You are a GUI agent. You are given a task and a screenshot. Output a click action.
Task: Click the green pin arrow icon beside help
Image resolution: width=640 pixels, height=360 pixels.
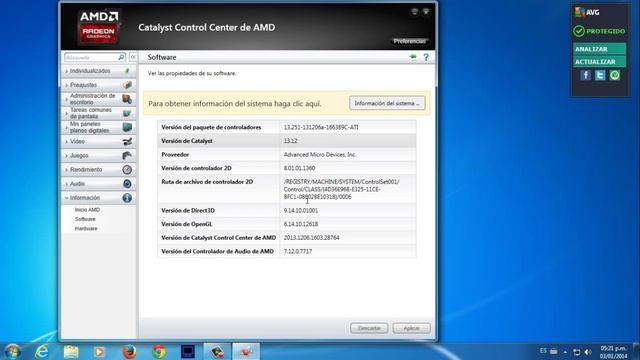click(413, 57)
